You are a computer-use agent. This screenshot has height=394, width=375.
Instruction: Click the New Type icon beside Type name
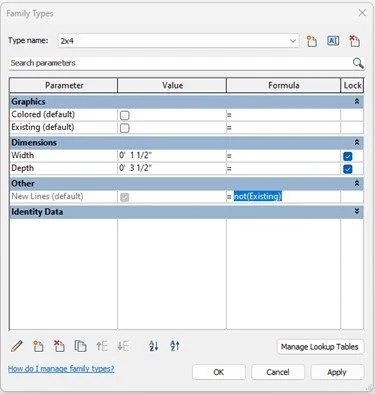coord(312,41)
